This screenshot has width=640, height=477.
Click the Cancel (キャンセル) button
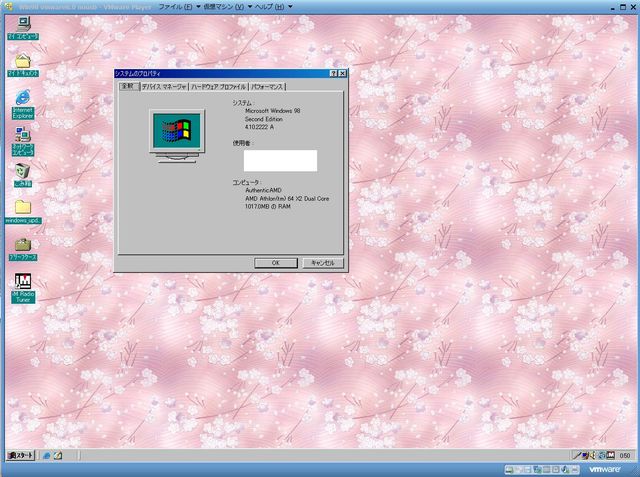323,263
